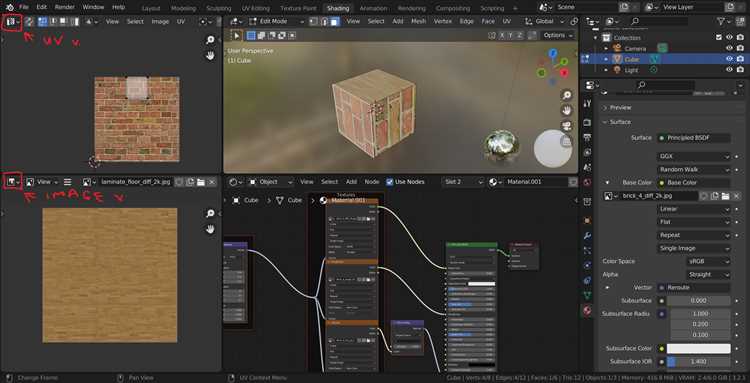Hide Collection via its eye icon
This screenshot has width=750, height=383.
[729, 37]
